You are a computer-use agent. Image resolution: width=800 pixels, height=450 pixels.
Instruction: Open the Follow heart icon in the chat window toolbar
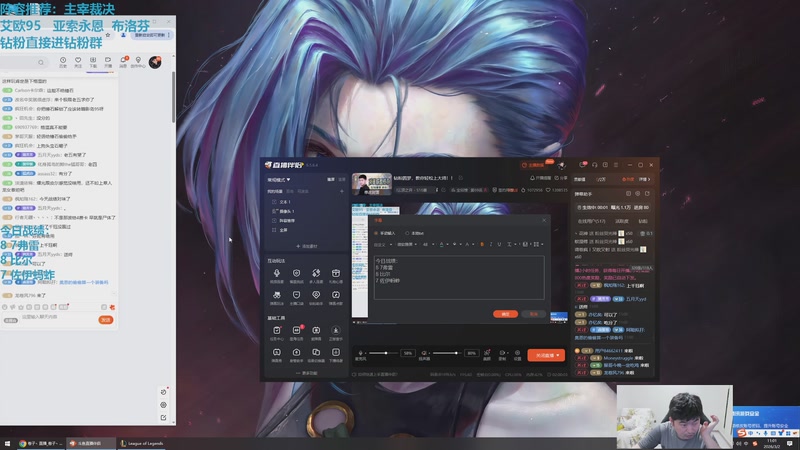tap(78, 61)
